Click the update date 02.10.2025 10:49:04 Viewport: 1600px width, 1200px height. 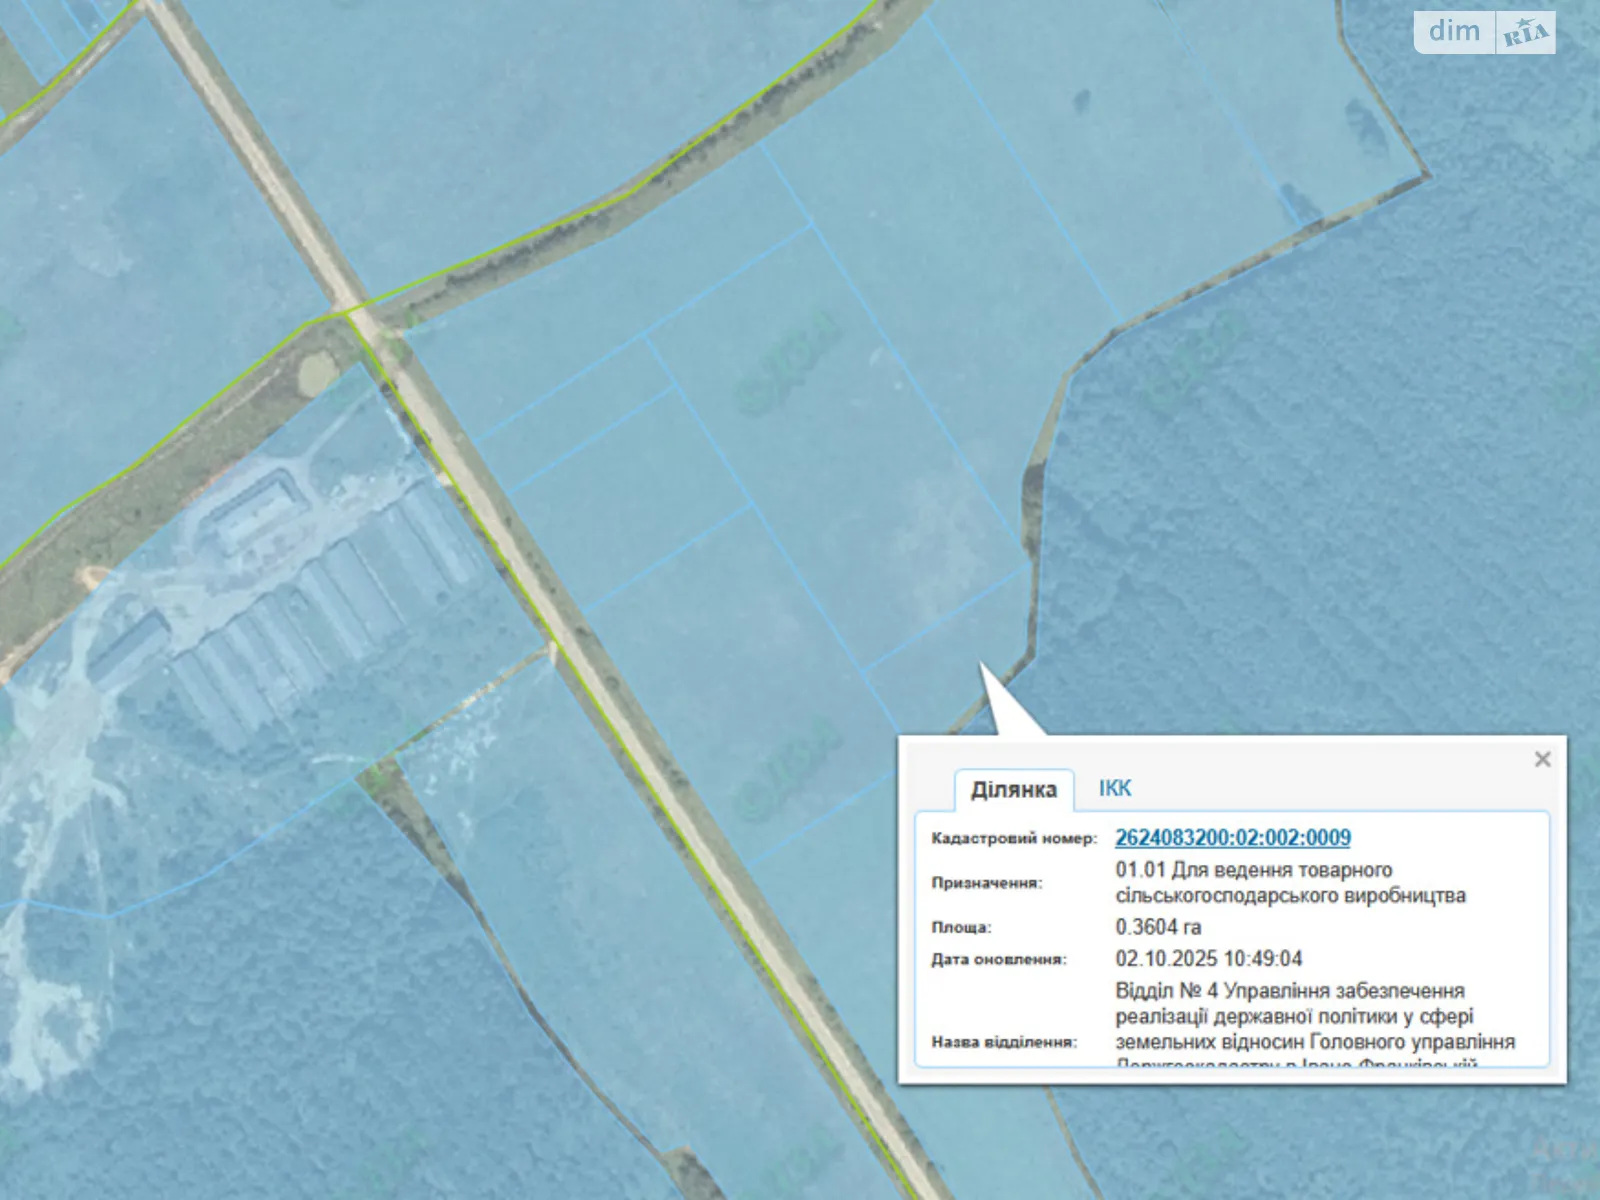(x=1208, y=959)
